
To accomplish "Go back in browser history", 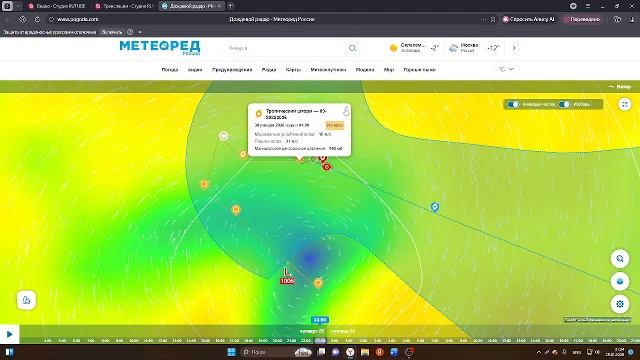I will [8, 19].
